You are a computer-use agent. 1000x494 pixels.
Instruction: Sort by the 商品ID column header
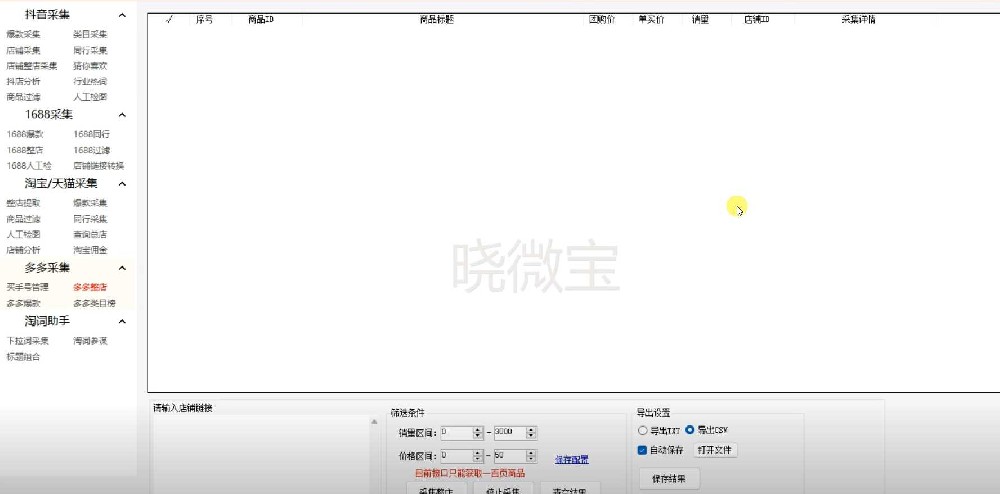tap(261, 20)
